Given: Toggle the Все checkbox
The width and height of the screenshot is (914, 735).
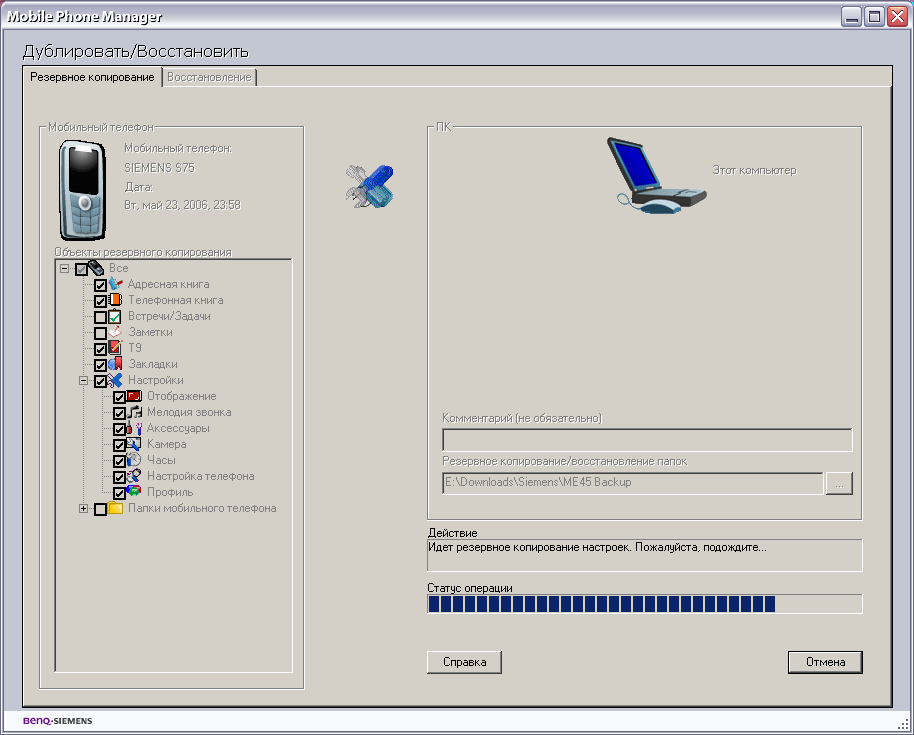Looking at the screenshot, I should coord(81,269).
